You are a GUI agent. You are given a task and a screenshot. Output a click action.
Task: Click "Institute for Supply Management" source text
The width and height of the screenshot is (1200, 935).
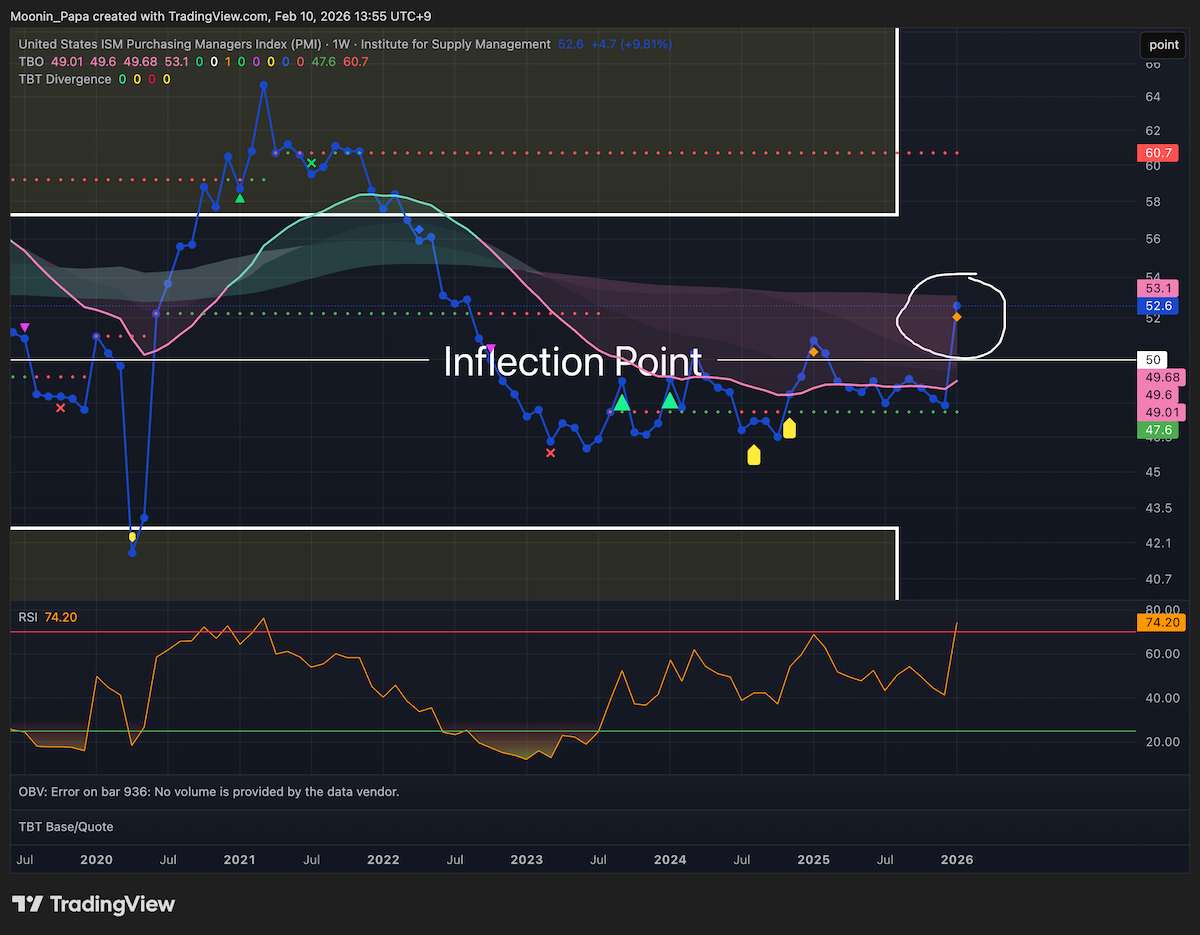pyautogui.click(x=457, y=44)
